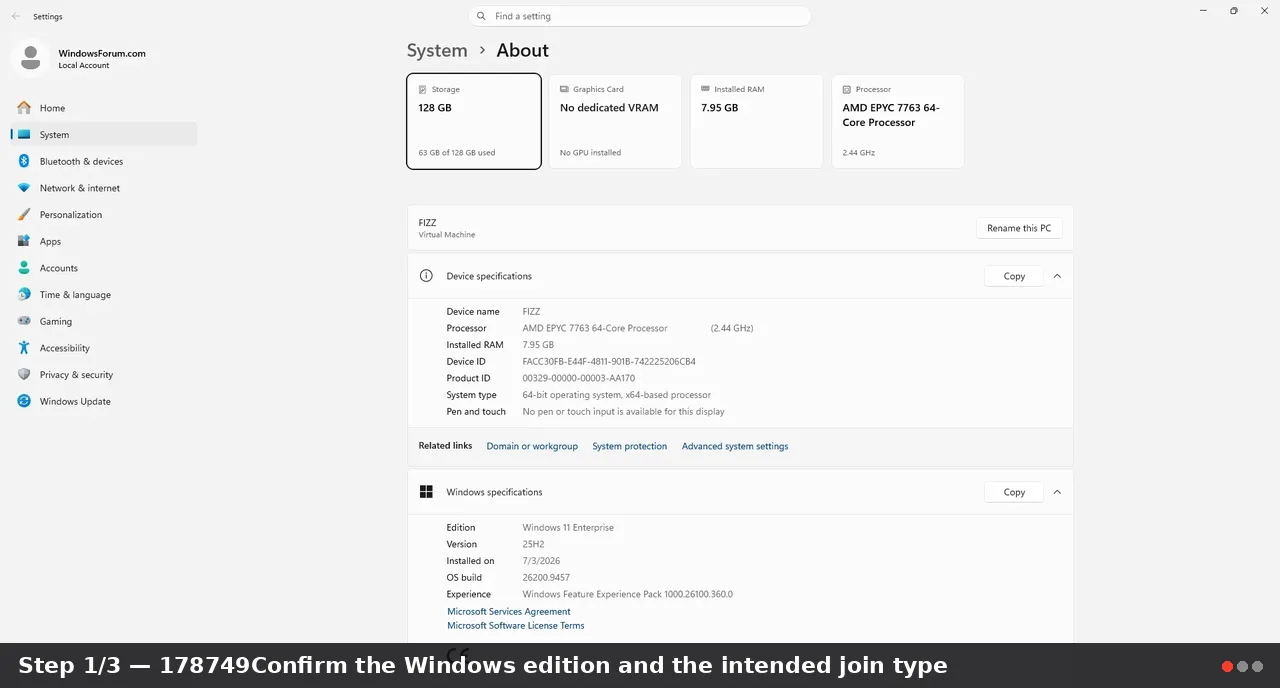1280x688 pixels.
Task: Open System protection link
Action: [x=629, y=446]
